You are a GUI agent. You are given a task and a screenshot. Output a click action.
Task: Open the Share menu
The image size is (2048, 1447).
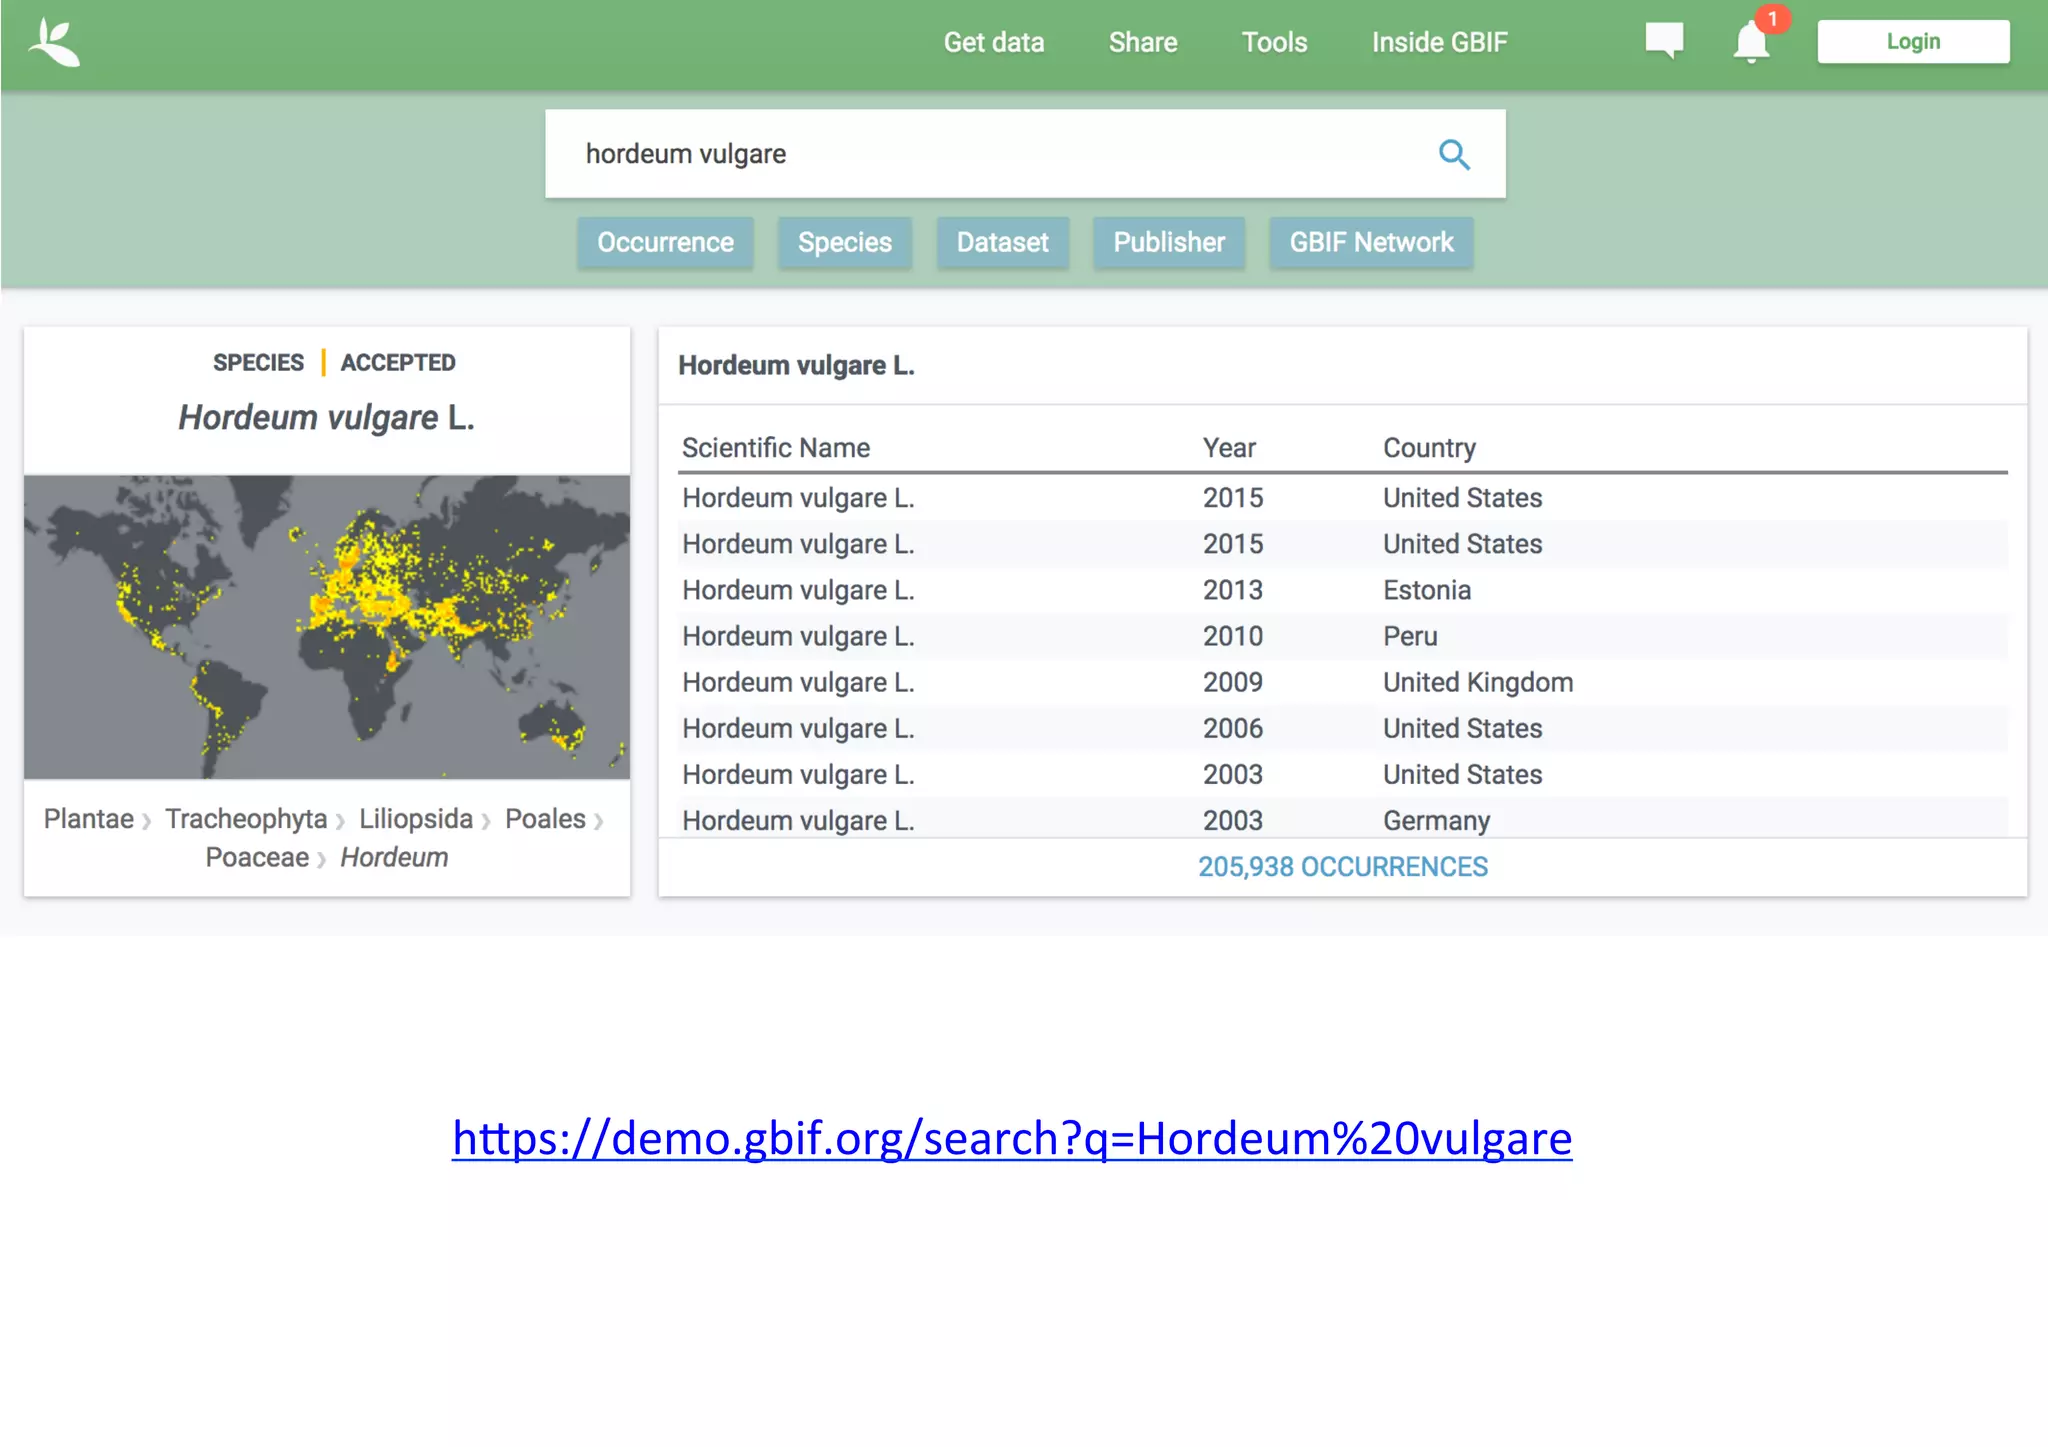click(1143, 42)
